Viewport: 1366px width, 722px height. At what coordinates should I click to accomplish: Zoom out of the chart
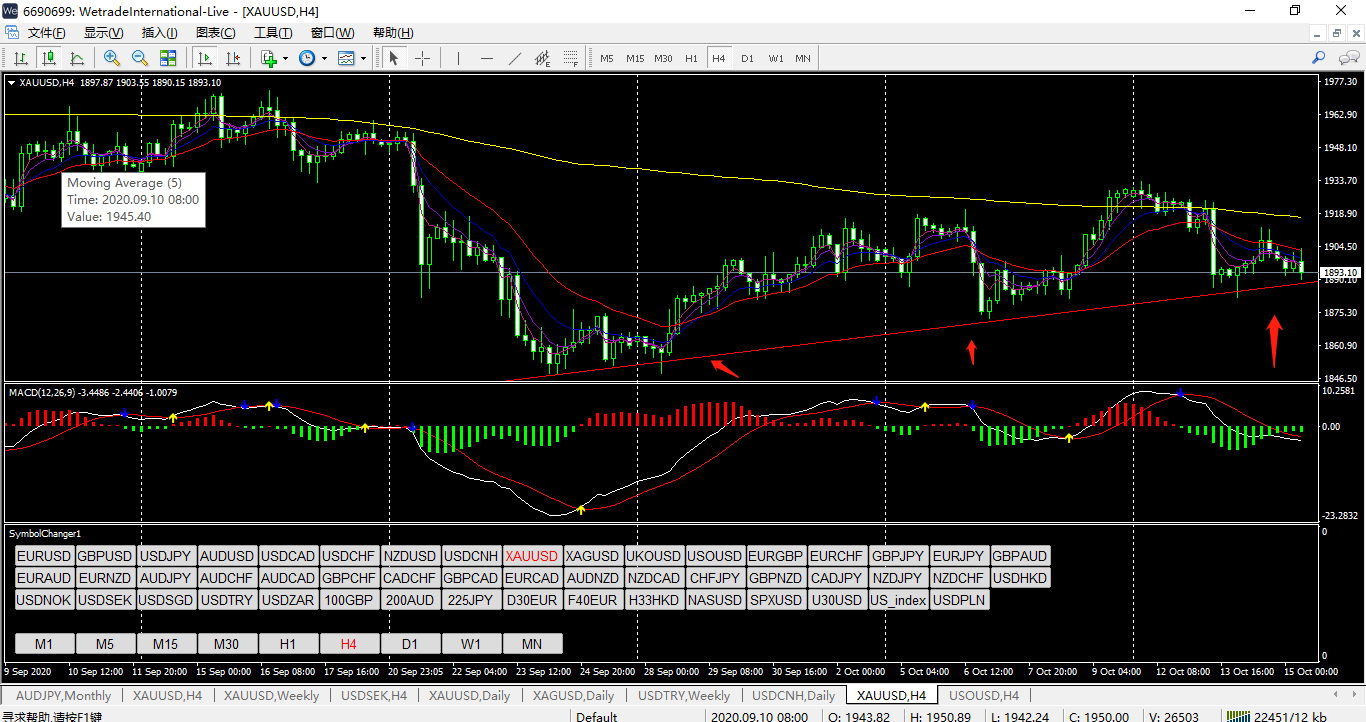140,58
